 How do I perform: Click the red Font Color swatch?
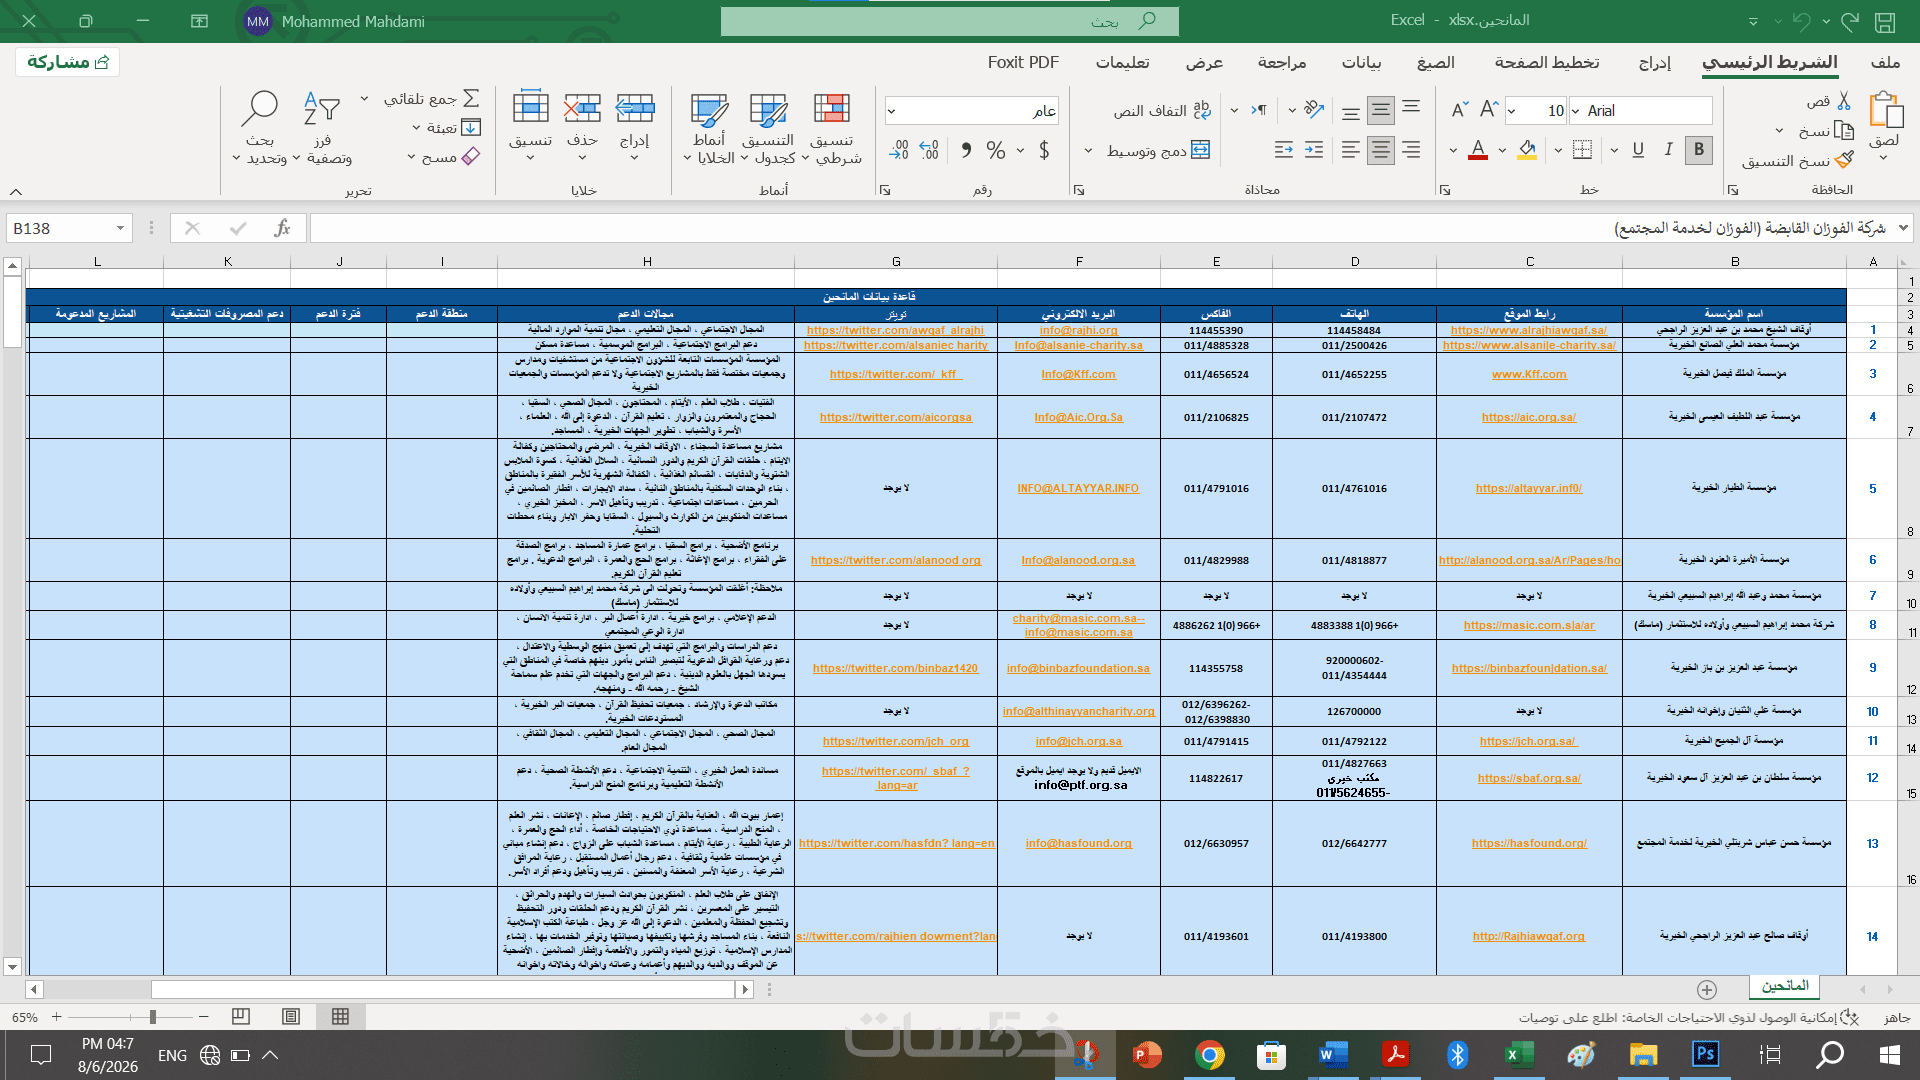click(x=1478, y=150)
